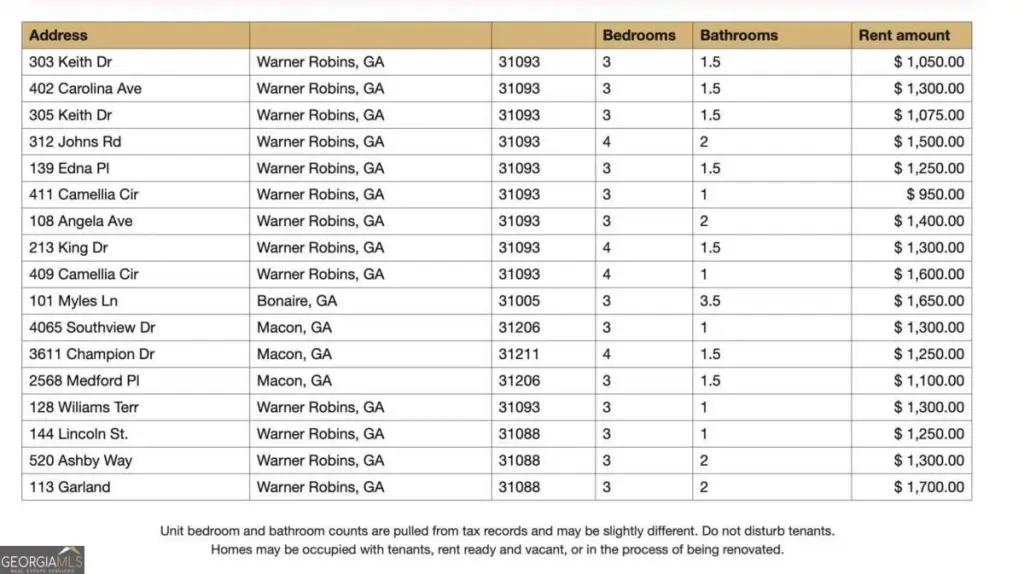Image resolution: width=1024 pixels, height=574 pixels.
Task: Click the 312 Johns Rd address cell
Action: click(x=76, y=142)
